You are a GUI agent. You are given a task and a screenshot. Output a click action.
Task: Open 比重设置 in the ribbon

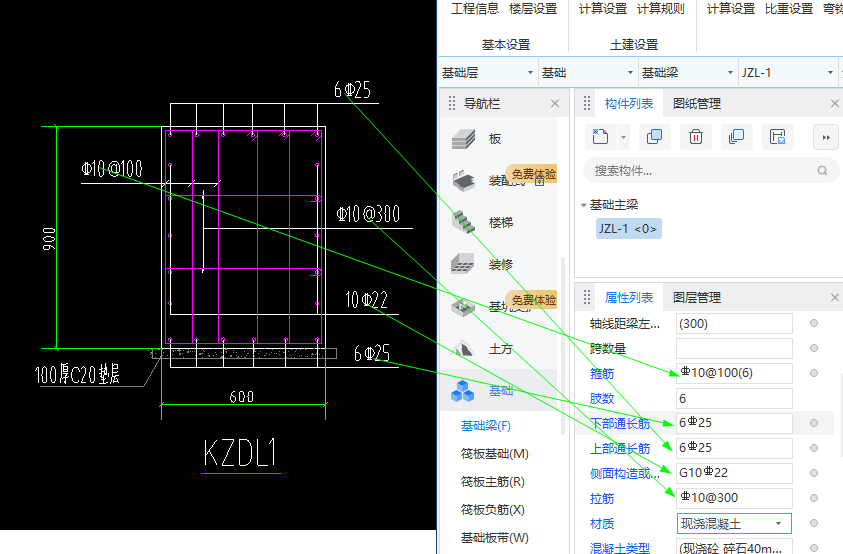tap(789, 9)
